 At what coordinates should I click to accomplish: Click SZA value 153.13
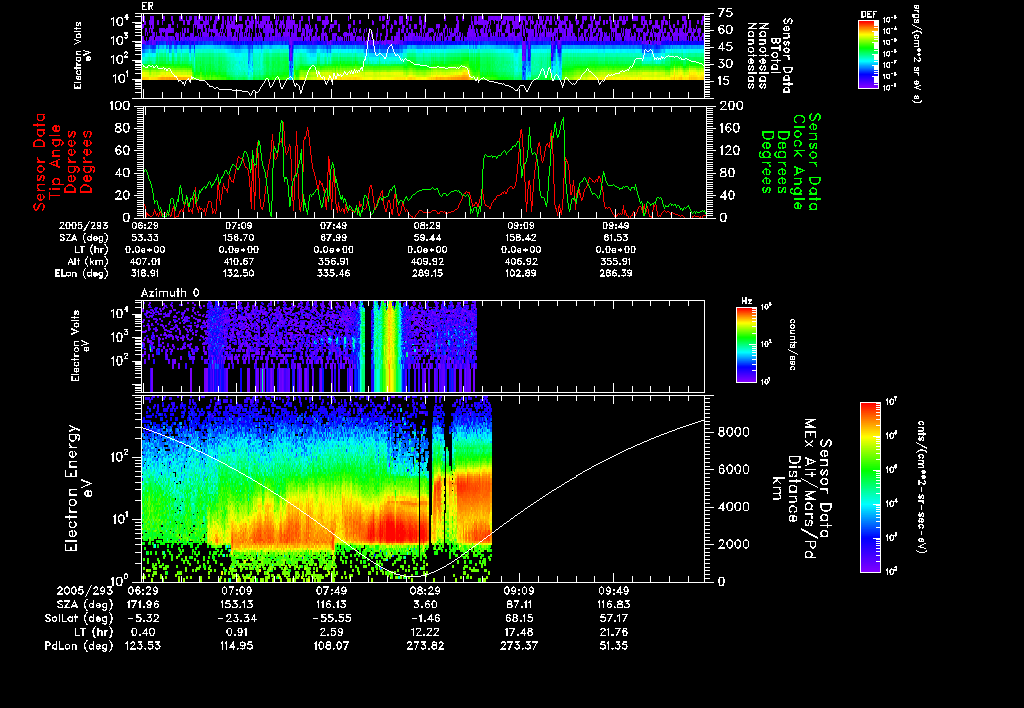click(x=237, y=604)
